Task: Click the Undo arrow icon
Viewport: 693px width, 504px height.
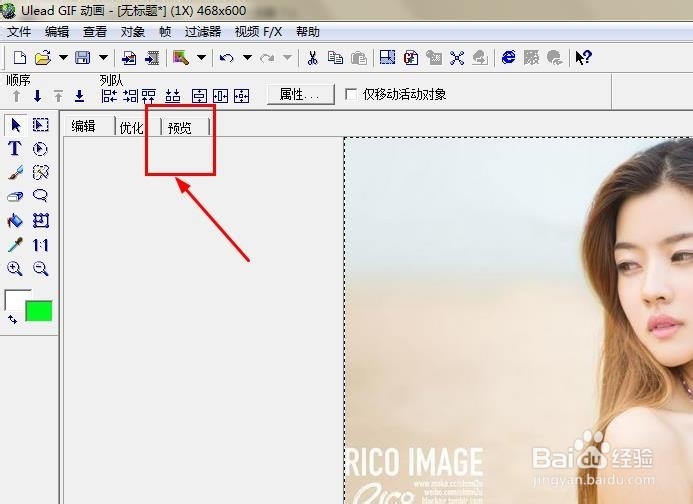Action: tap(226, 58)
